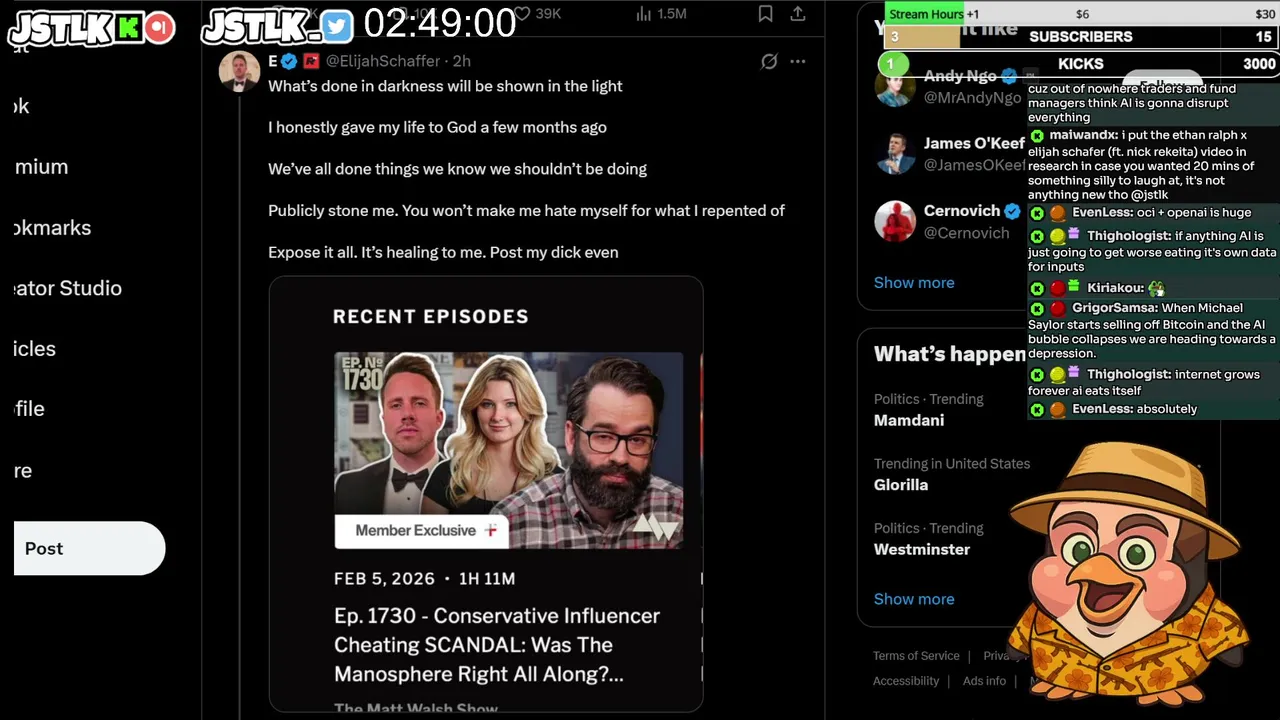
Task: Click Elijah Schaffer's profile avatar
Action: tap(239, 70)
